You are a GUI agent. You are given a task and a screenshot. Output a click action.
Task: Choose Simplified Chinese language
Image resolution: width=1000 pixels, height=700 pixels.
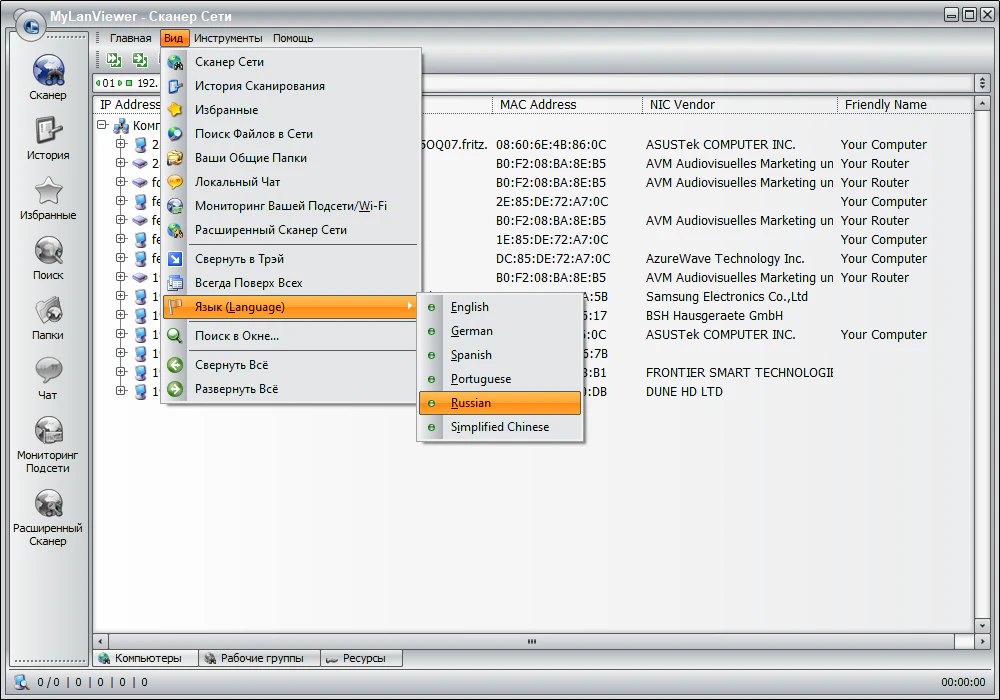[x=499, y=427]
